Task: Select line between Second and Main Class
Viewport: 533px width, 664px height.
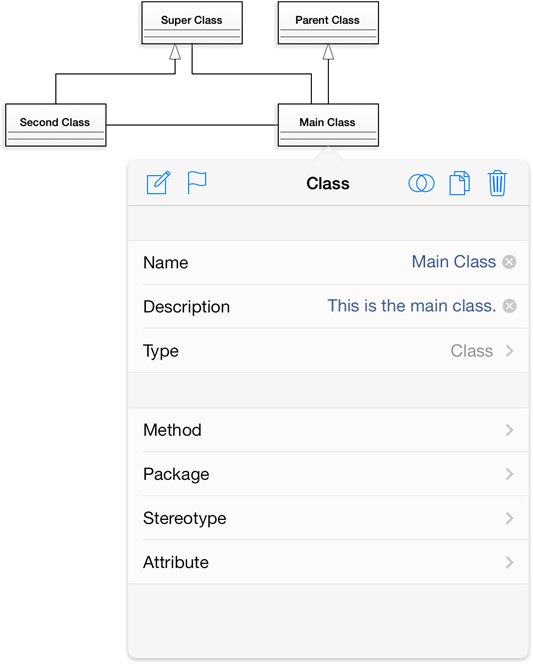Action: (192, 125)
